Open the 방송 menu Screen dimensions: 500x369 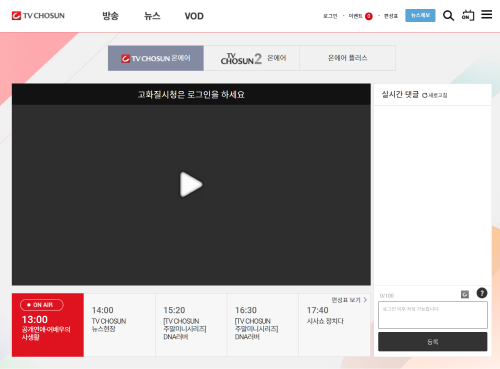110,16
